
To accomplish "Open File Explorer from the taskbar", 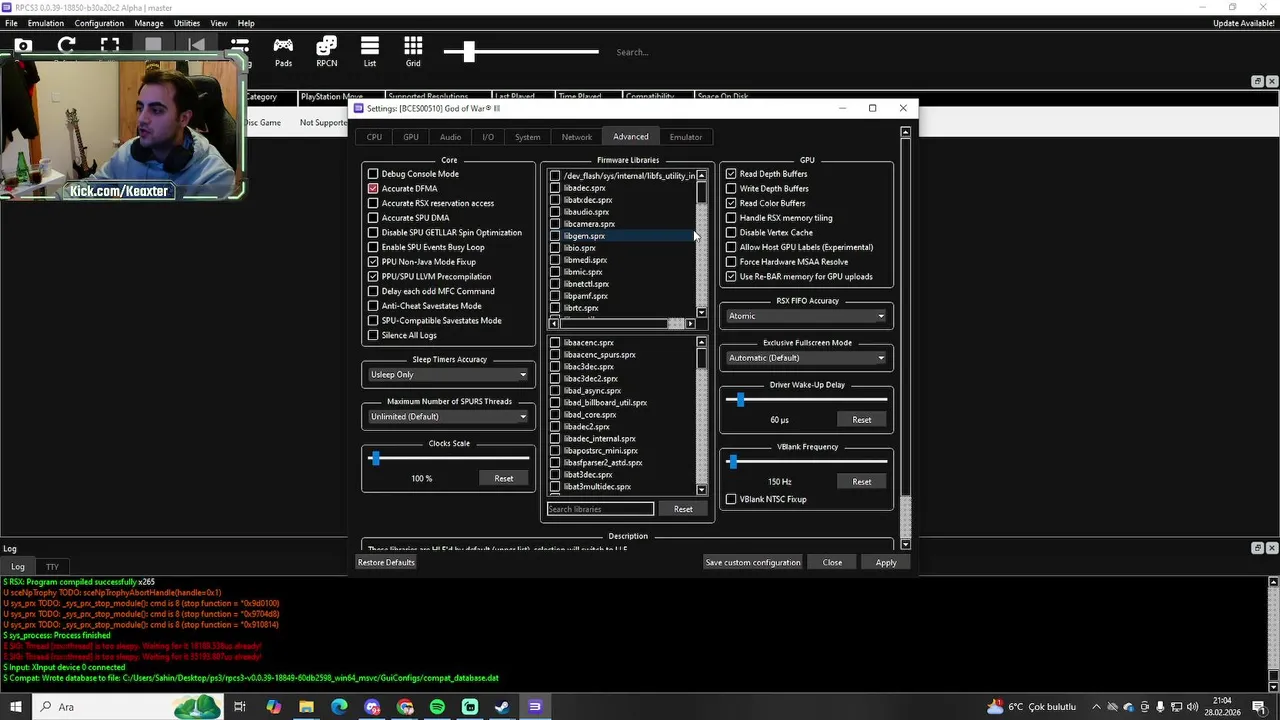I will click(x=306, y=707).
